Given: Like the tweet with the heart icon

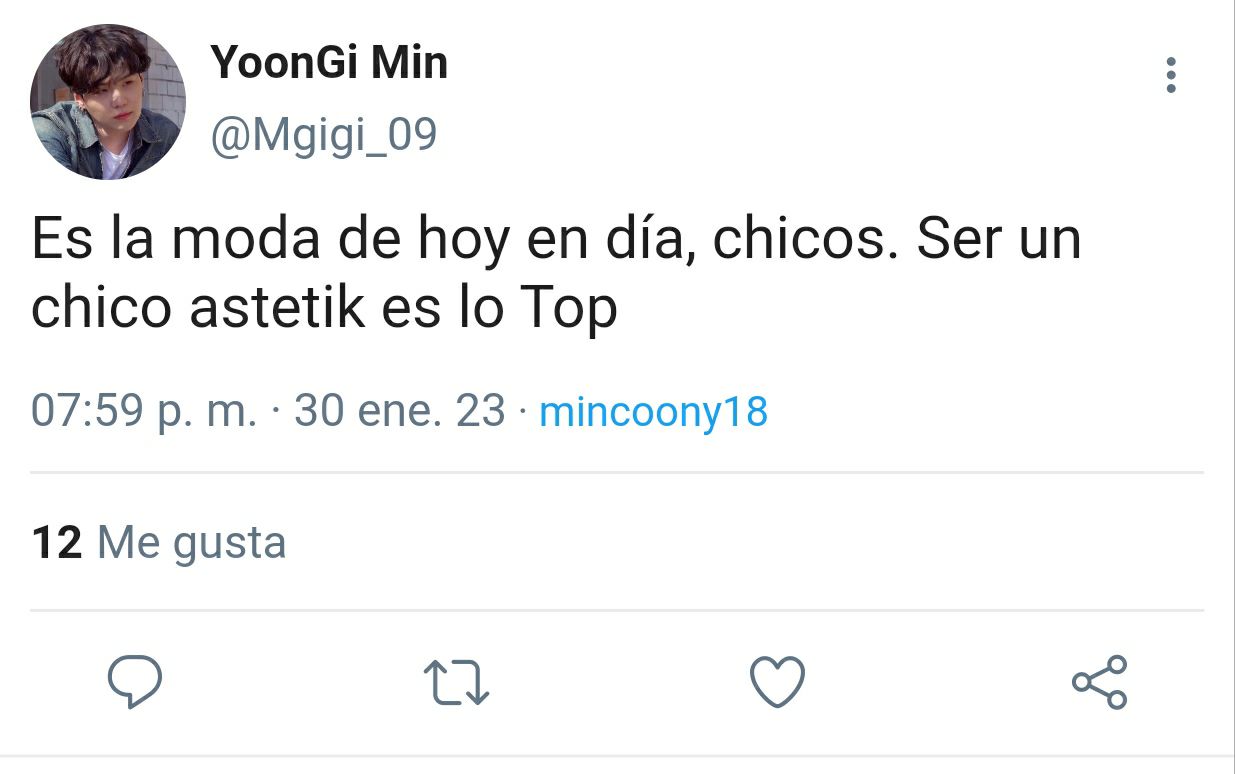Looking at the screenshot, I should point(777,683).
